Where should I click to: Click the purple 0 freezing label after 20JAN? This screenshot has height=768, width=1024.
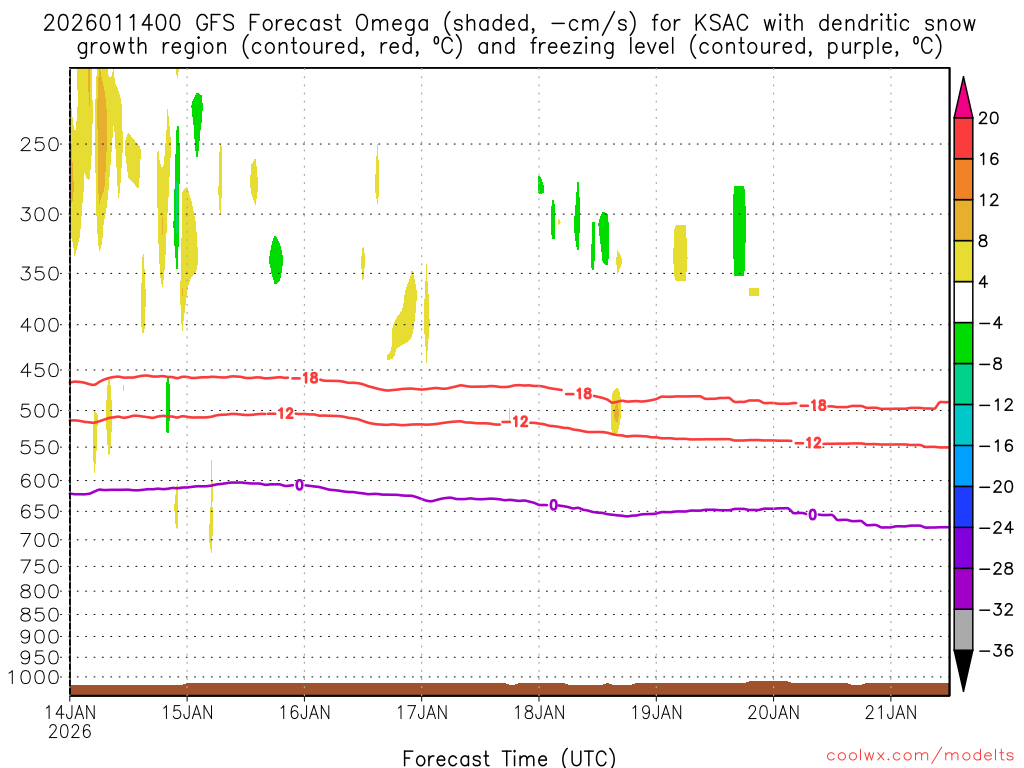tap(812, 515)
